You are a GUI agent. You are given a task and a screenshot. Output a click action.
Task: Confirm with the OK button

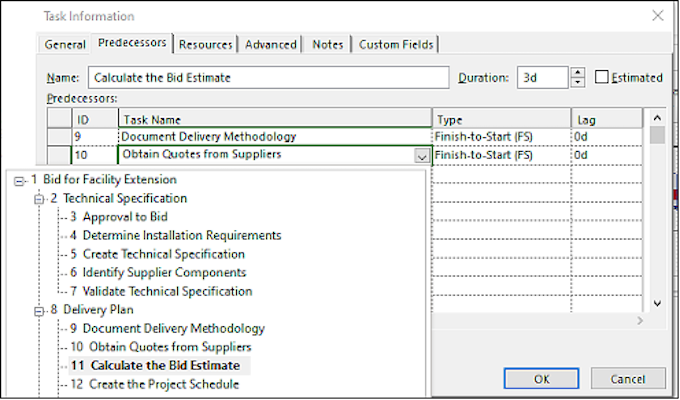click(542, 379)
